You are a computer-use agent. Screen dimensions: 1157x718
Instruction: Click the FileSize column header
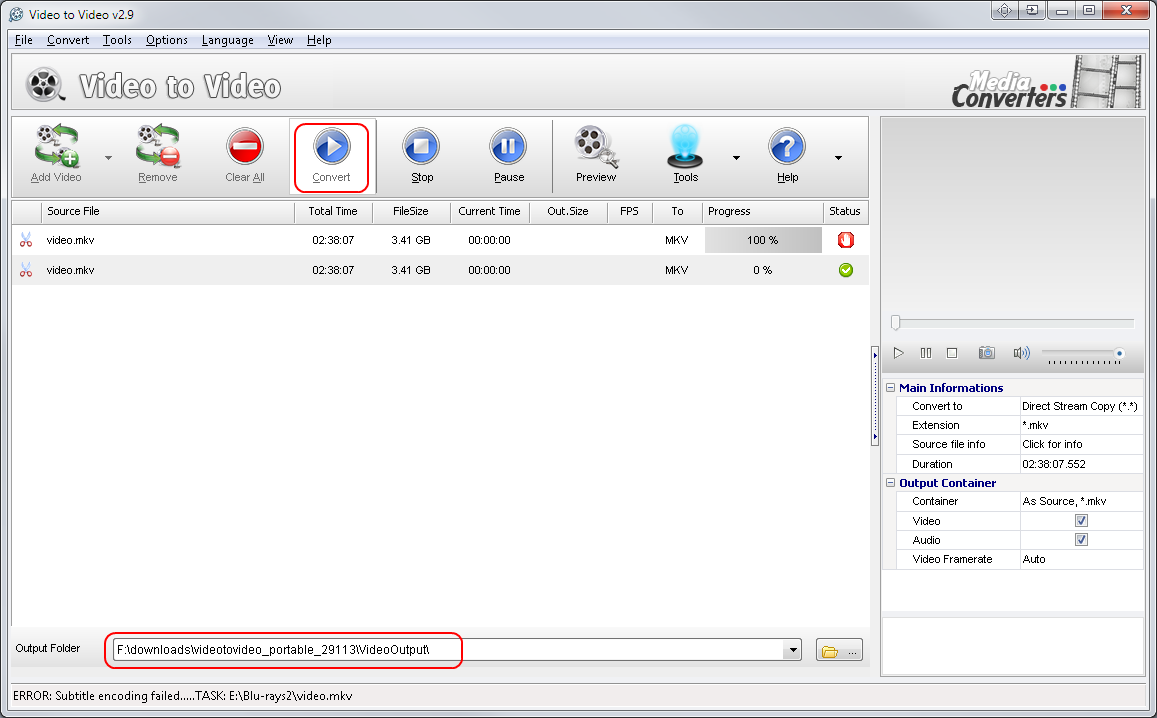(x=411, y=211)
